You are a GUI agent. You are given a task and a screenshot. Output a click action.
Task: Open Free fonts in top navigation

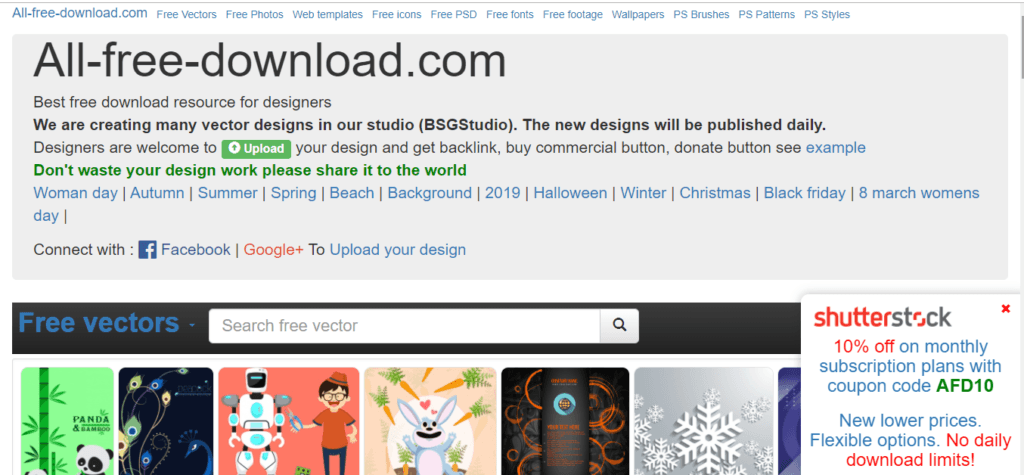coord(510,14)
